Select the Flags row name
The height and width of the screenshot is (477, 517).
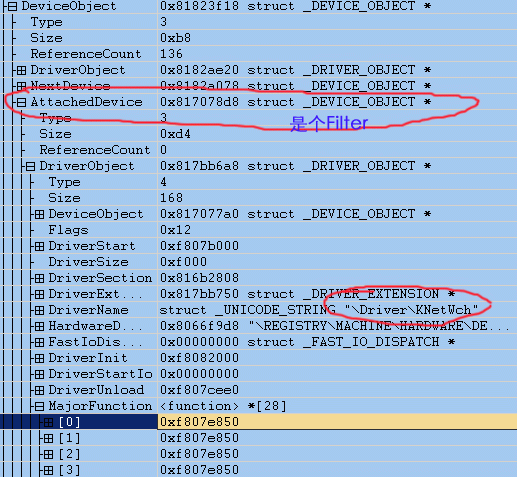pos(68,230)
